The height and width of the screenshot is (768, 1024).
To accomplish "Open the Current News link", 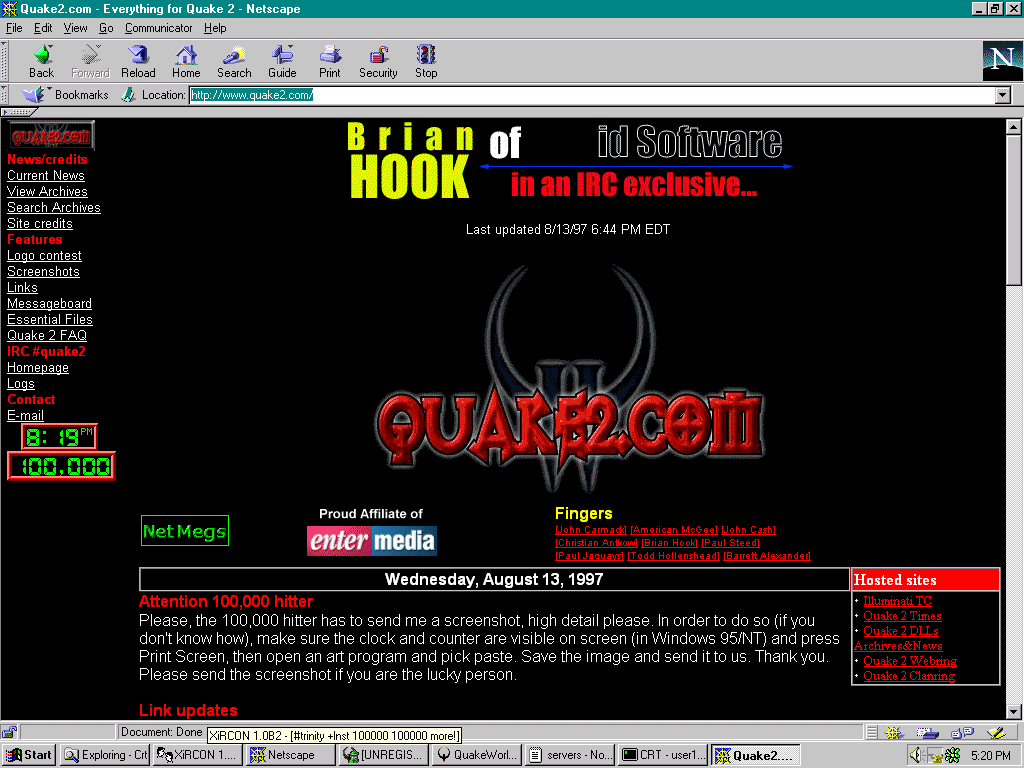I will [x=46, y=175].
